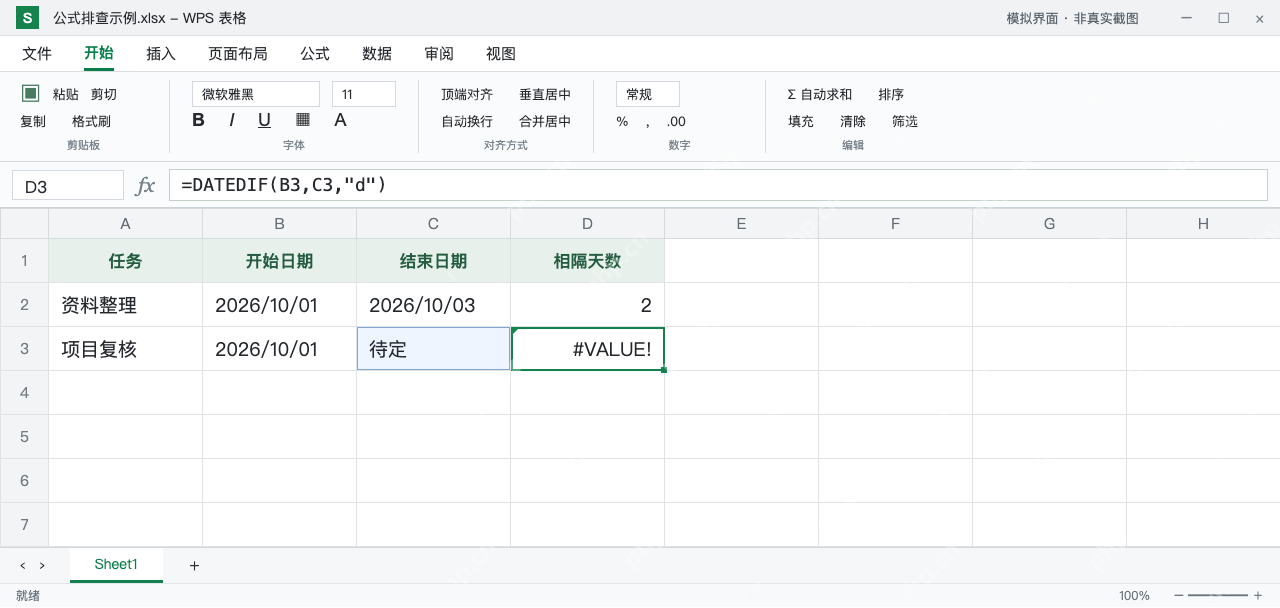Viewport: 1280px width, 608px height.
Task: Toggle bold formatting with B icon
Action: coord(198,120)
